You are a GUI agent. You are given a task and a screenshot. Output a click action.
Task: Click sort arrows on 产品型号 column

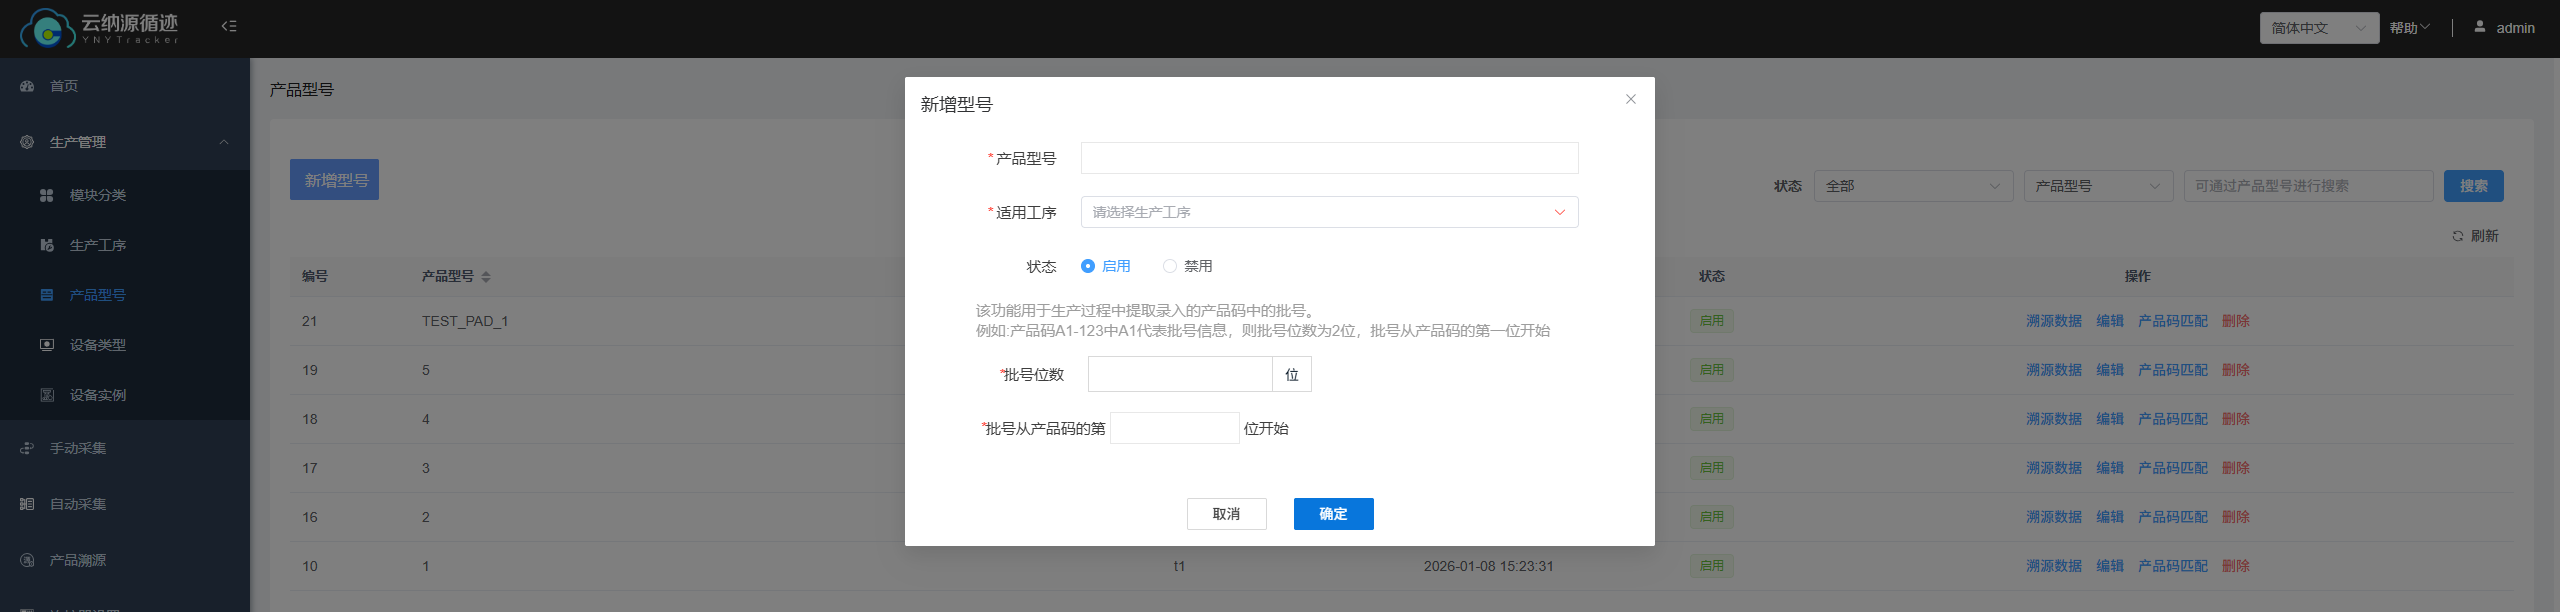coord(486,277)
